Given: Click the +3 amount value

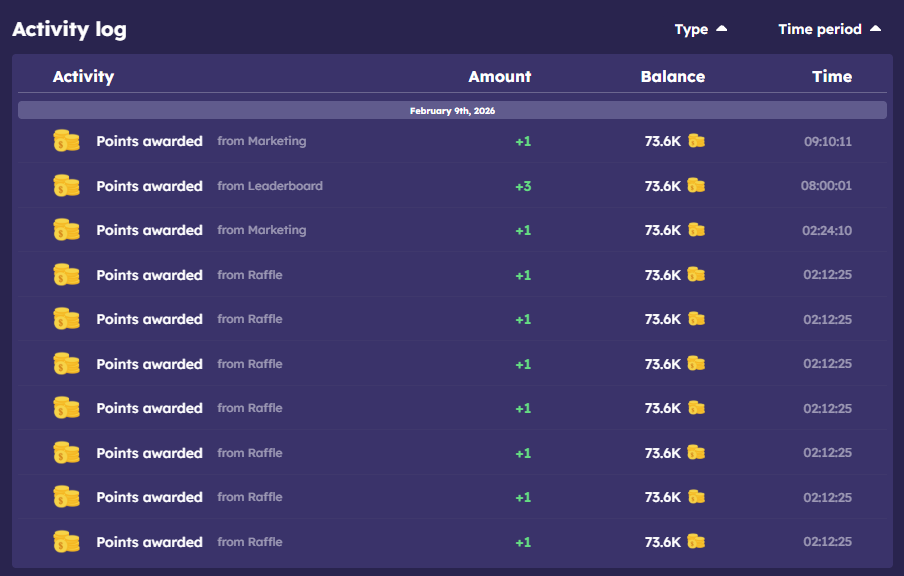Looking at the screenshot, I should [x=523, y=186].
